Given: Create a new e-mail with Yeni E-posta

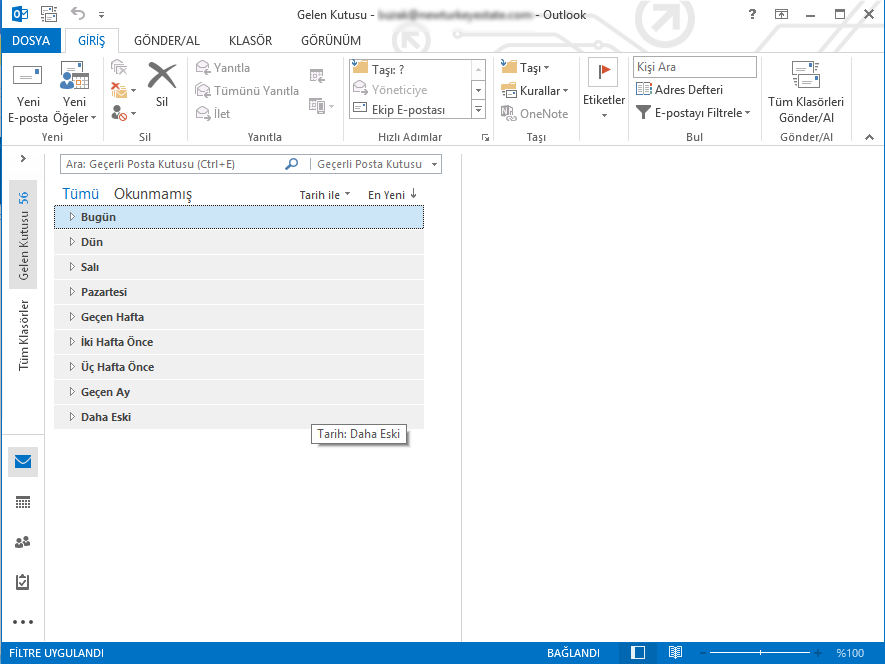Looking at the screenshot, I should coord(27,93).
